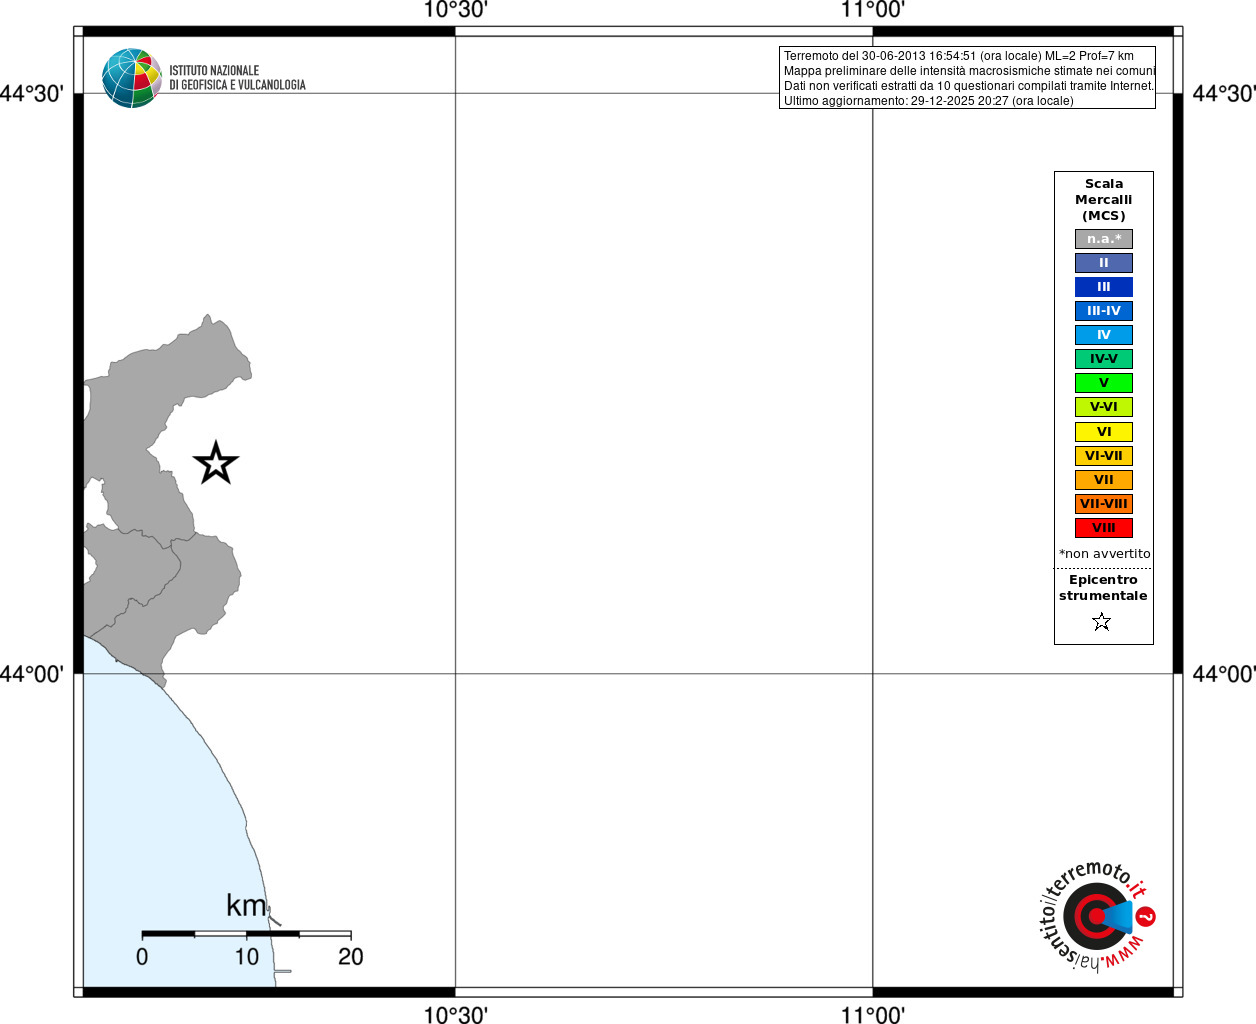The height and width of the screenshot is (1024, 1256).
Task: Click 'ISTITUTO NAZIONALE DI GEOFISICA E VULCANOLOGIA' text
Action: click(237, 78)
